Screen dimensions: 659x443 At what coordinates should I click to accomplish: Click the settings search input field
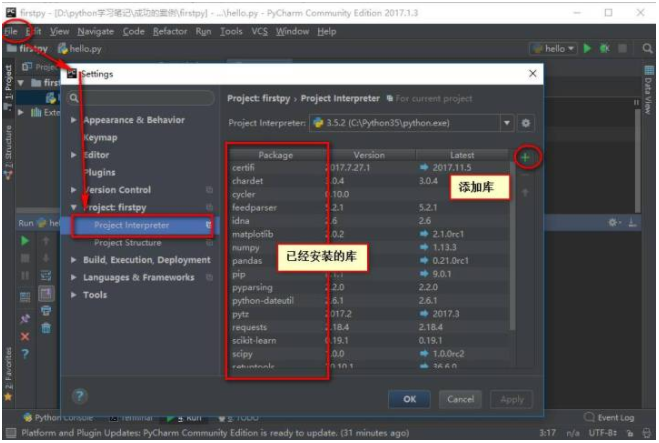pos(141,98)
